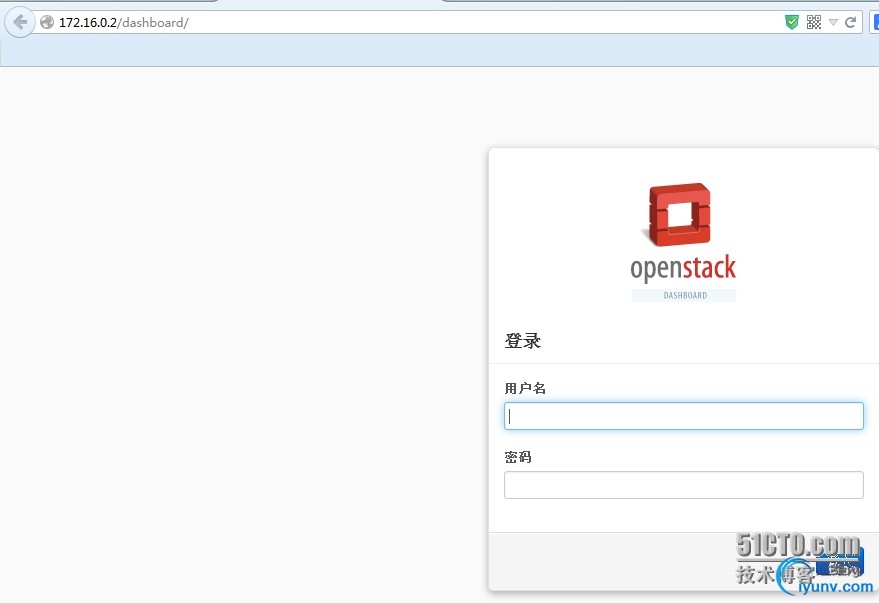Open the QR code icon in address bar
The image size is (879, 603).
click(x=814, y=22)
